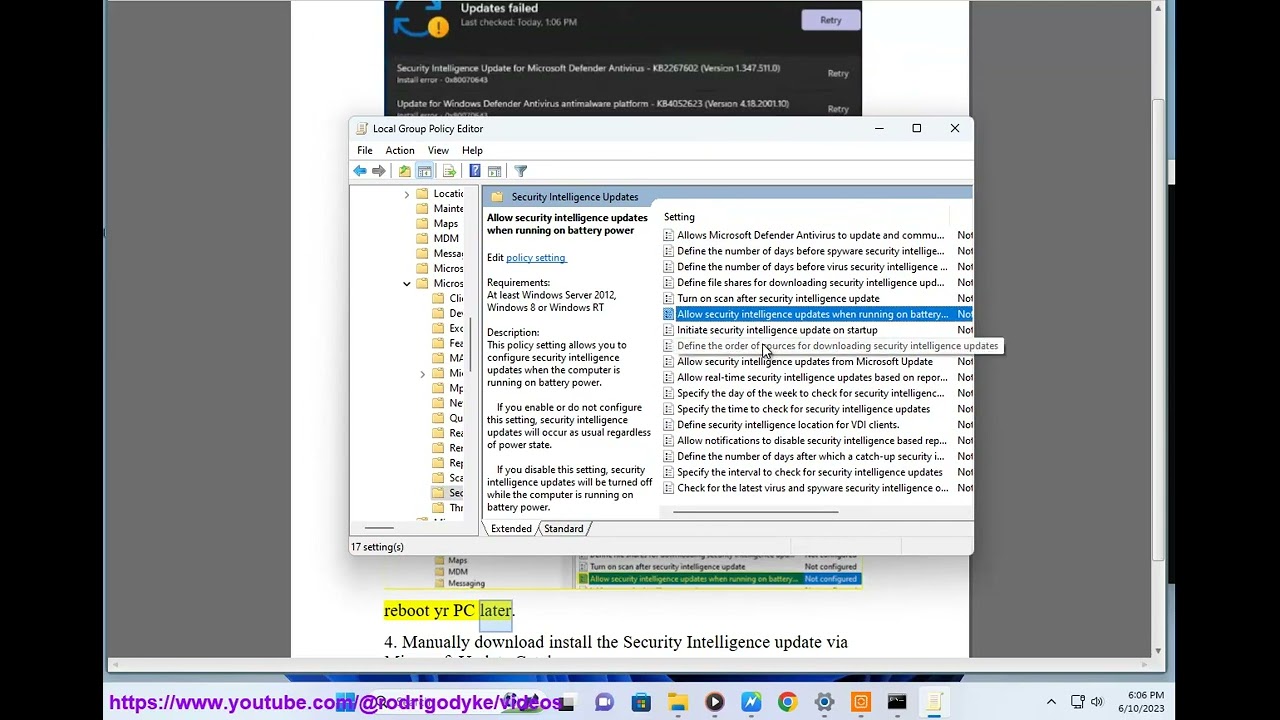Open the File menu
Image resolution: width=1280 pixels, height=720 pixels.
[365, 150]
